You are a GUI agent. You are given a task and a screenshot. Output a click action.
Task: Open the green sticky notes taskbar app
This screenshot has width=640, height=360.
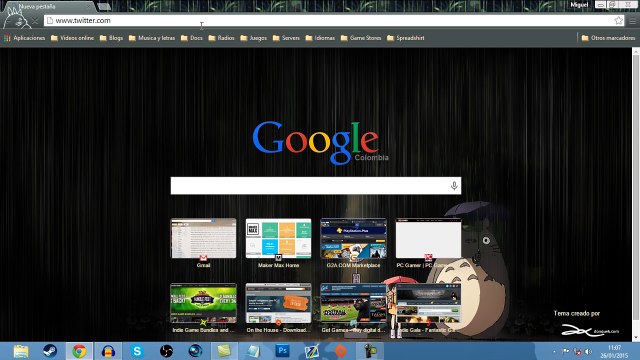tap(224, 351)
